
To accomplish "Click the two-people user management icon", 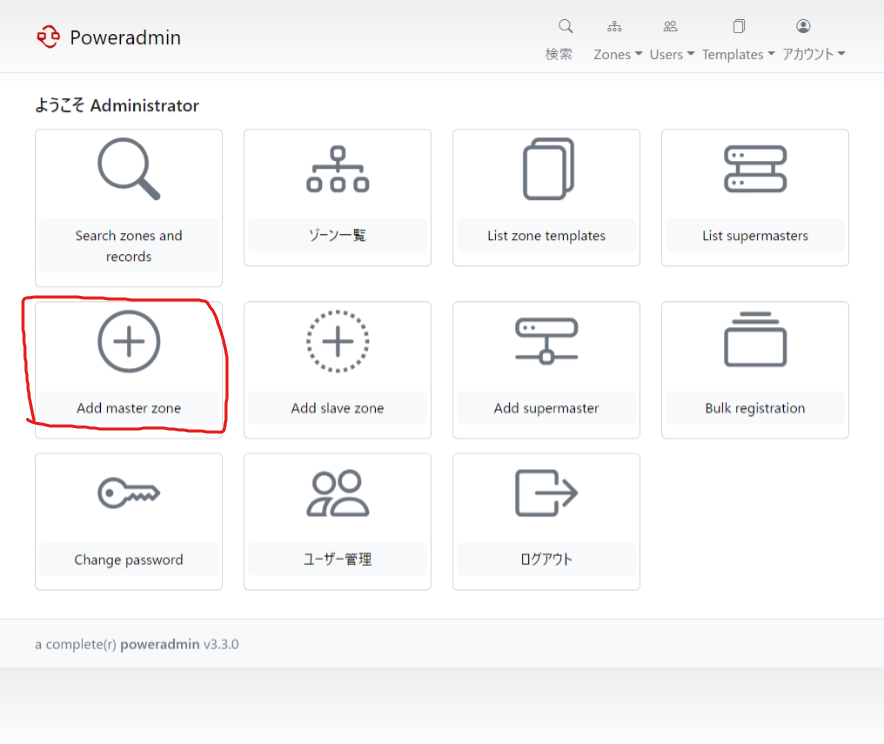I will click(x=338, y=493).
